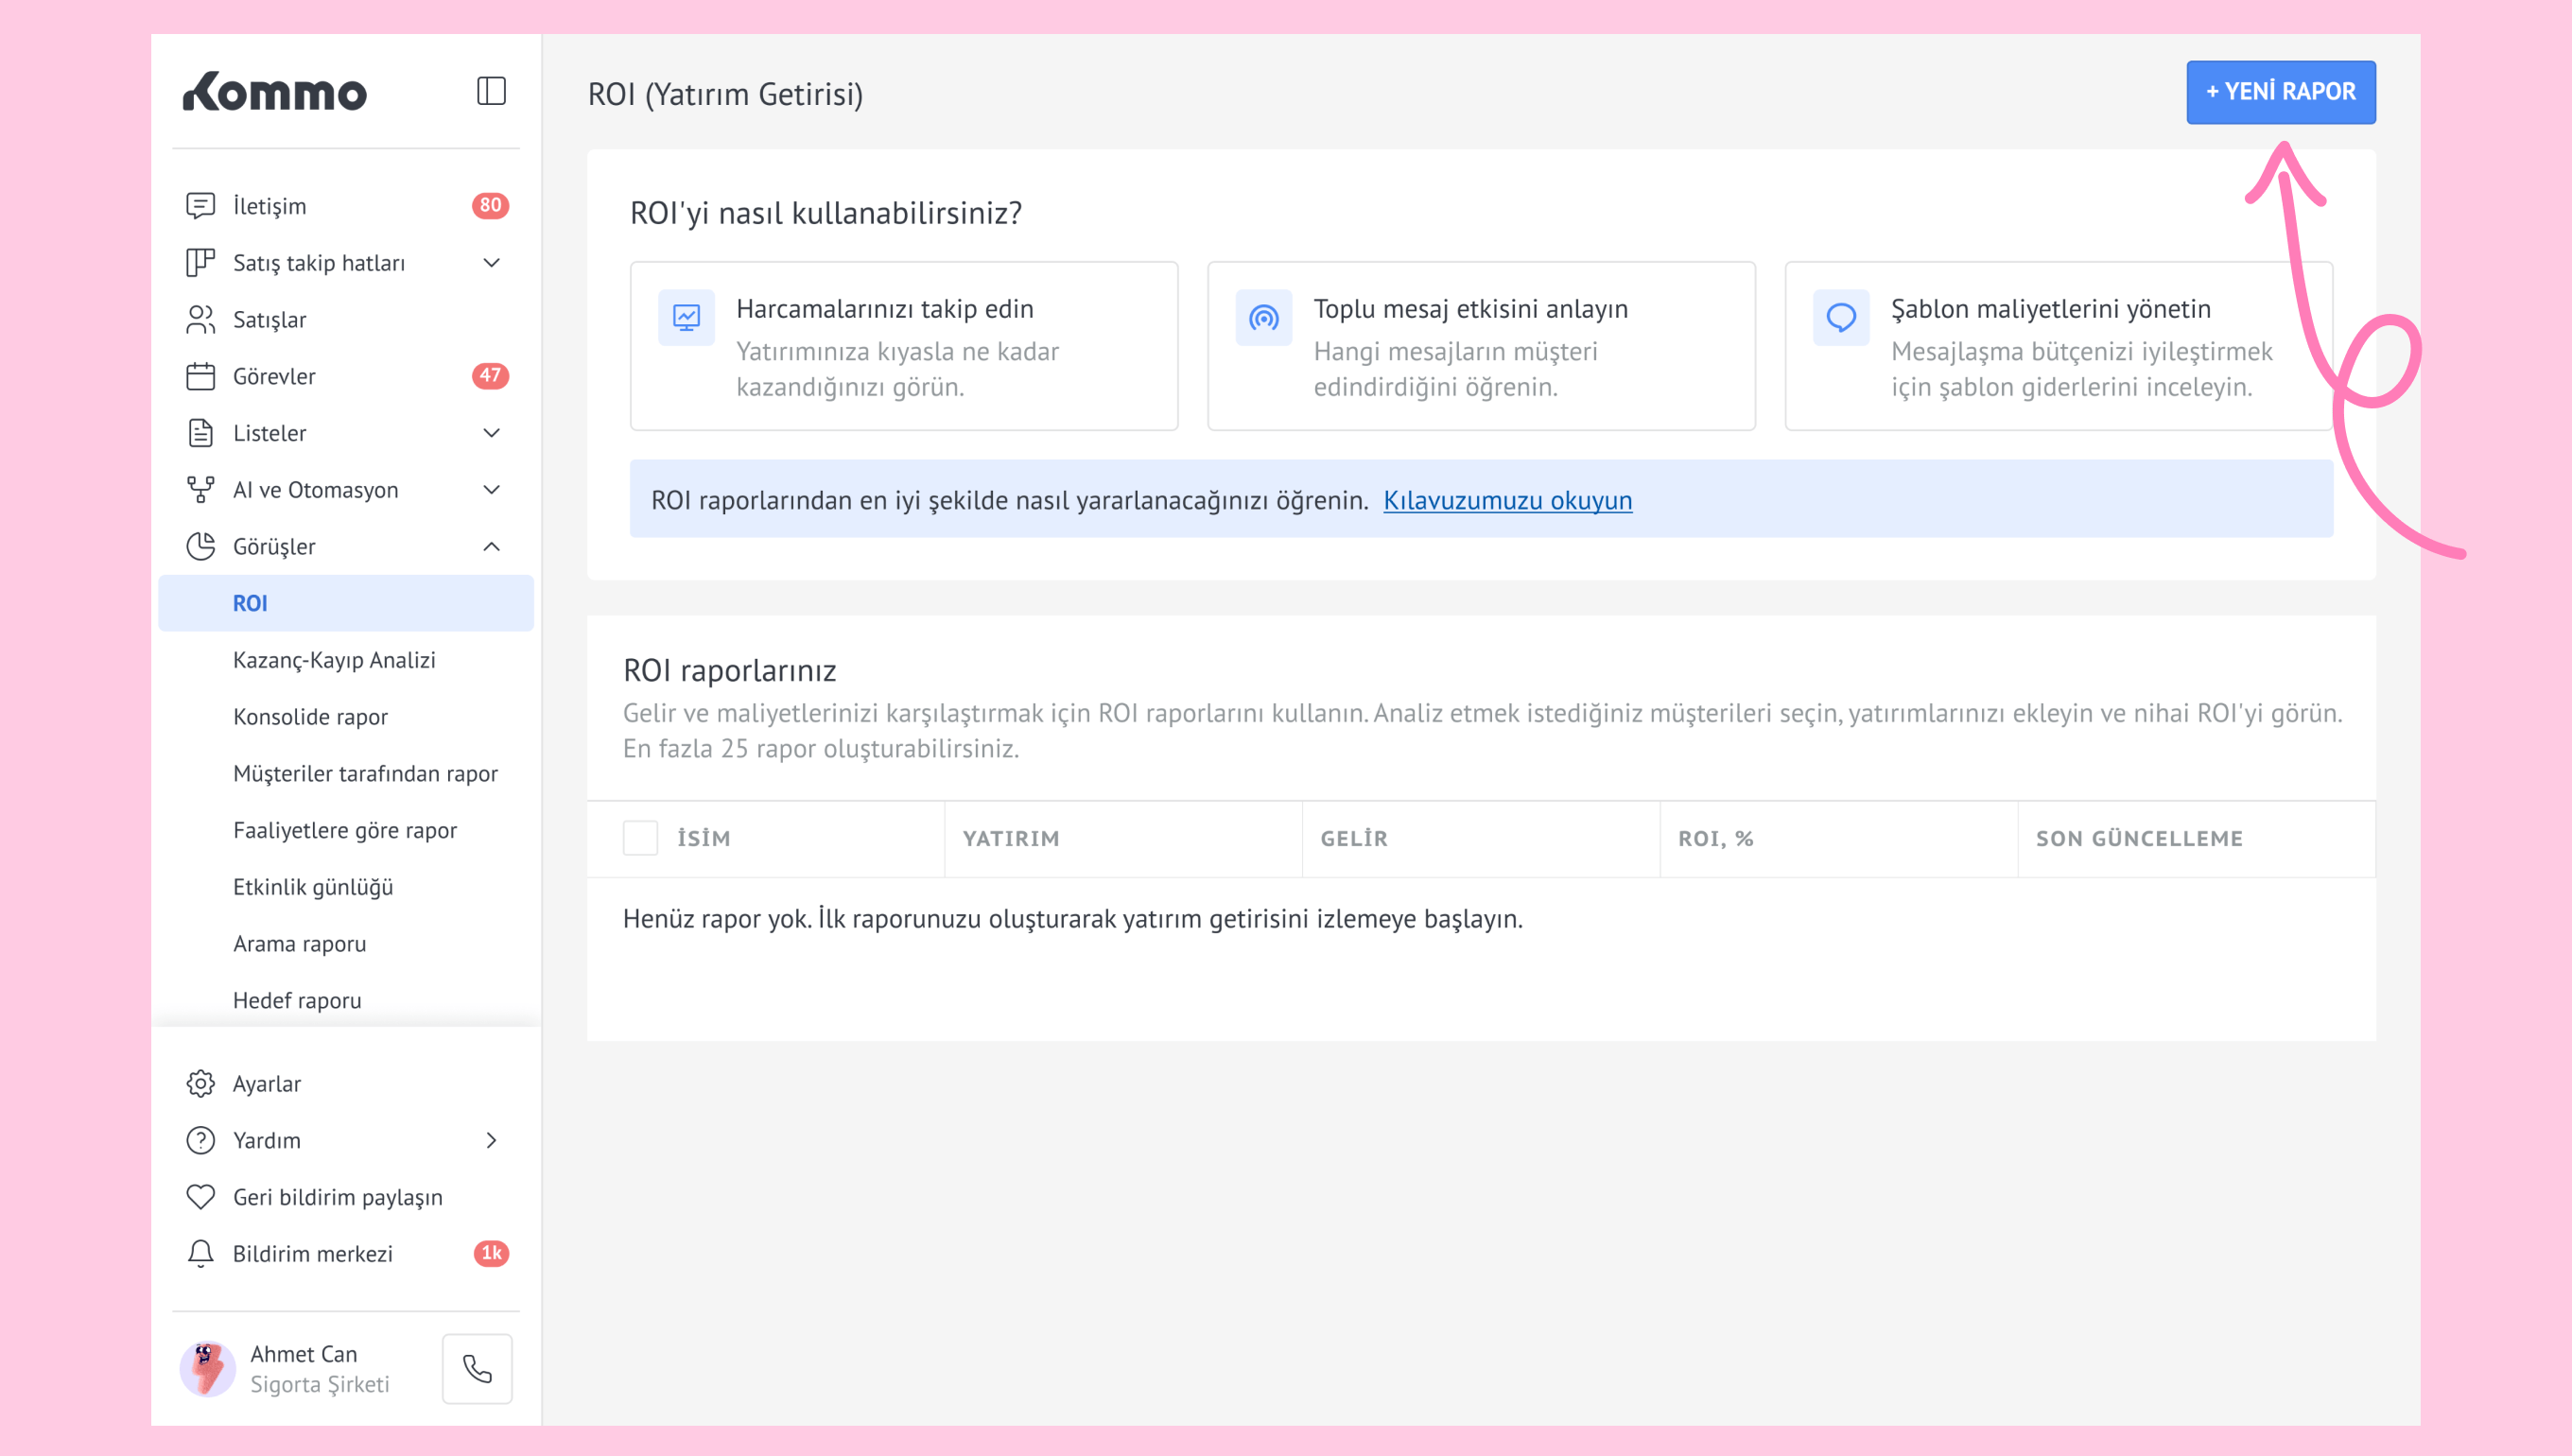The width and height of the screenshot is (2572, 1456).
Task: Click Harcamalarınızı takip edin card
Action: tap(903, 346)
